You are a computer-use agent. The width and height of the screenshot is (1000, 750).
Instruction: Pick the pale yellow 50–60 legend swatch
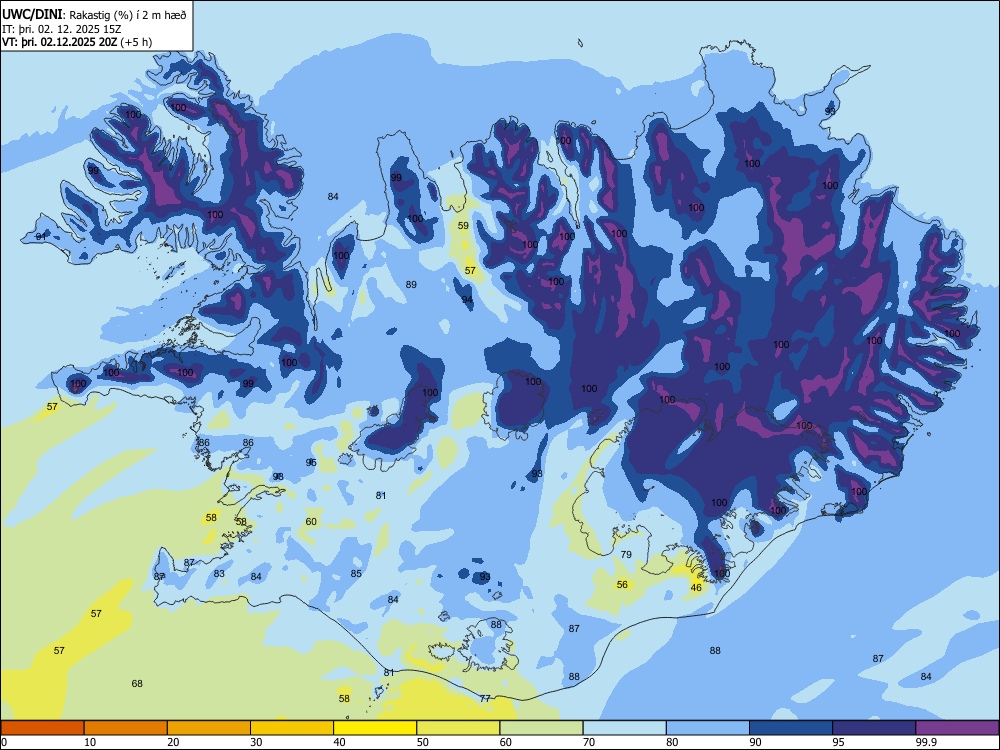coord(458,728)
